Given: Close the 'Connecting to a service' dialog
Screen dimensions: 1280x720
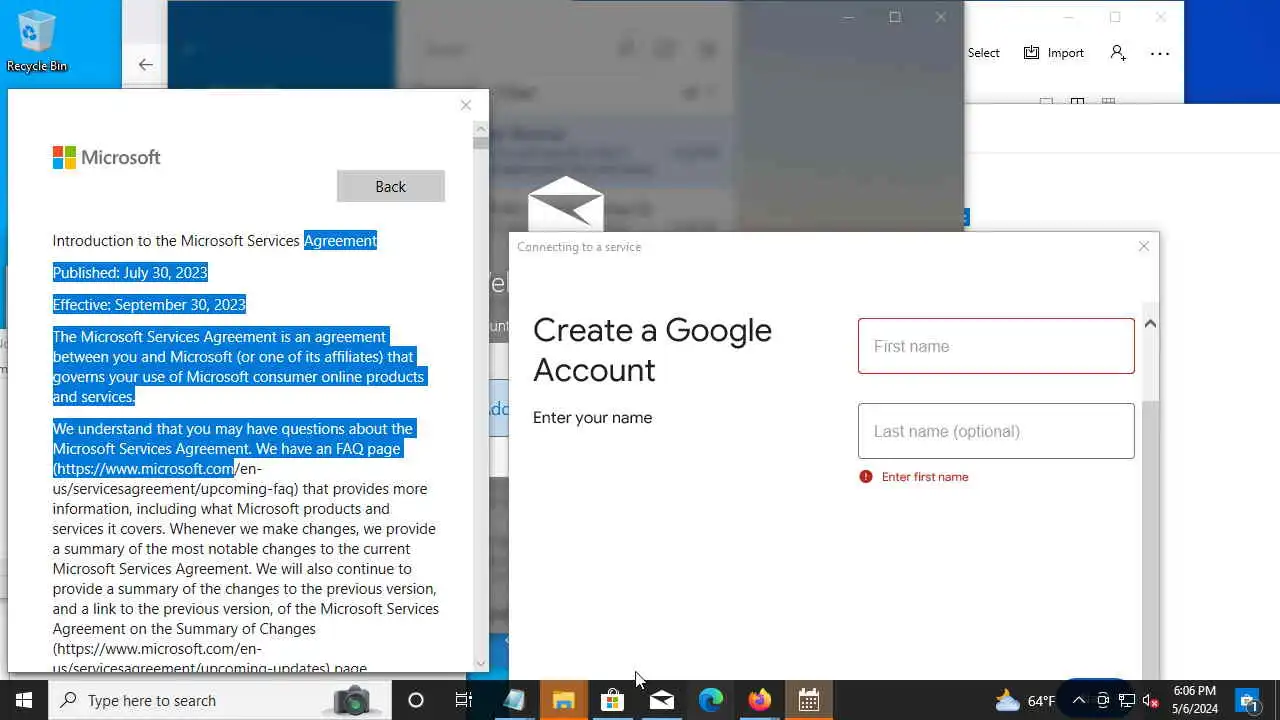Looking at the screenshot, I should pyautogui.click(x=1144, y=246).
